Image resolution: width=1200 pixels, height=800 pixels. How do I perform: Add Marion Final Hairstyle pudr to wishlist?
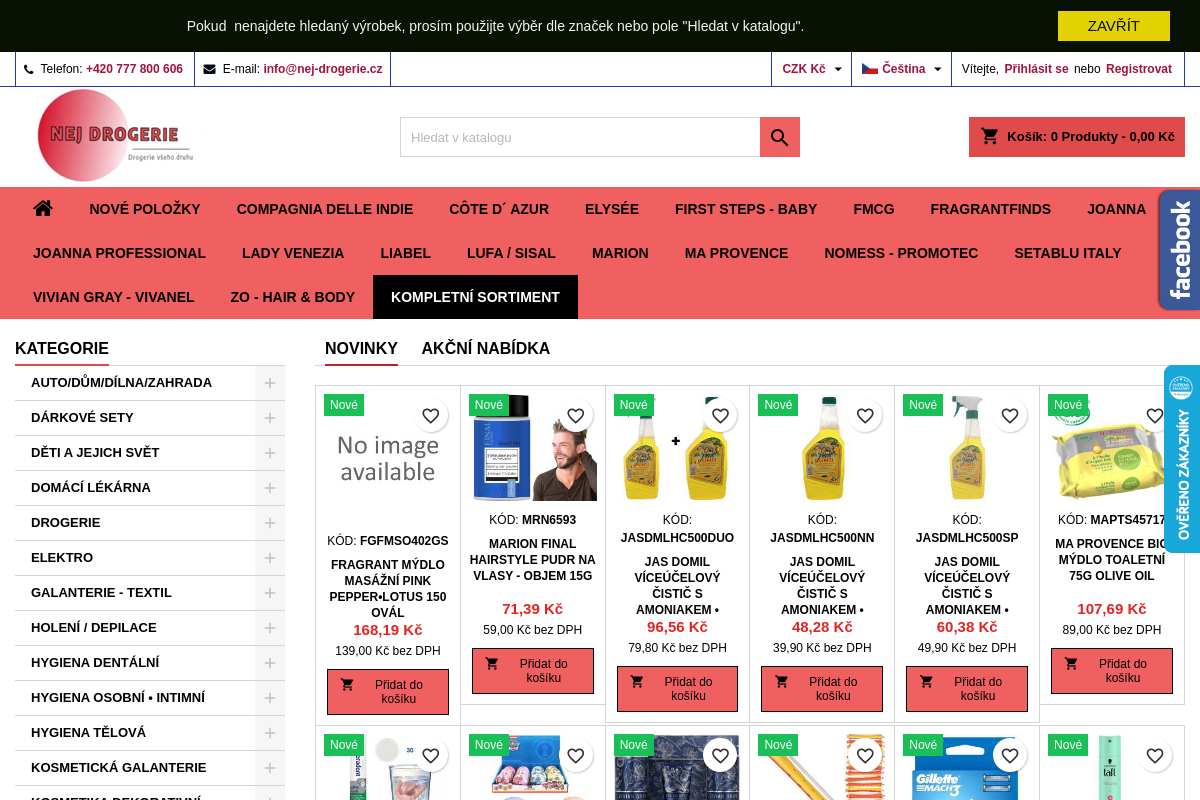tap(575, 416)
